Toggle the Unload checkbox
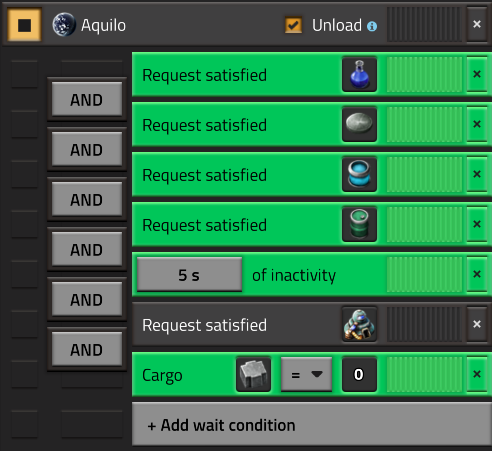Screen dimensions: 492x451 click(293, 25)
